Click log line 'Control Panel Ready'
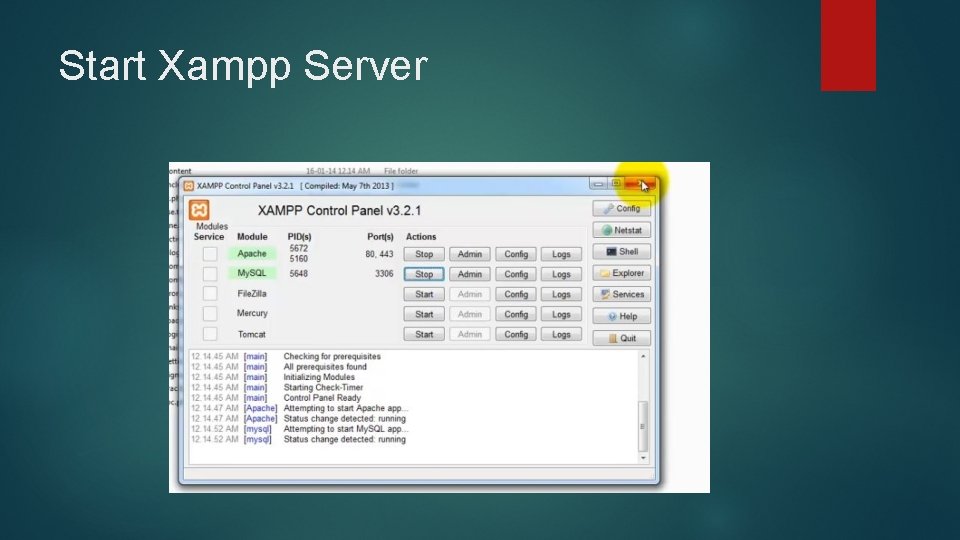The height and width of the screenshot is (540, 960). (322, 398)
